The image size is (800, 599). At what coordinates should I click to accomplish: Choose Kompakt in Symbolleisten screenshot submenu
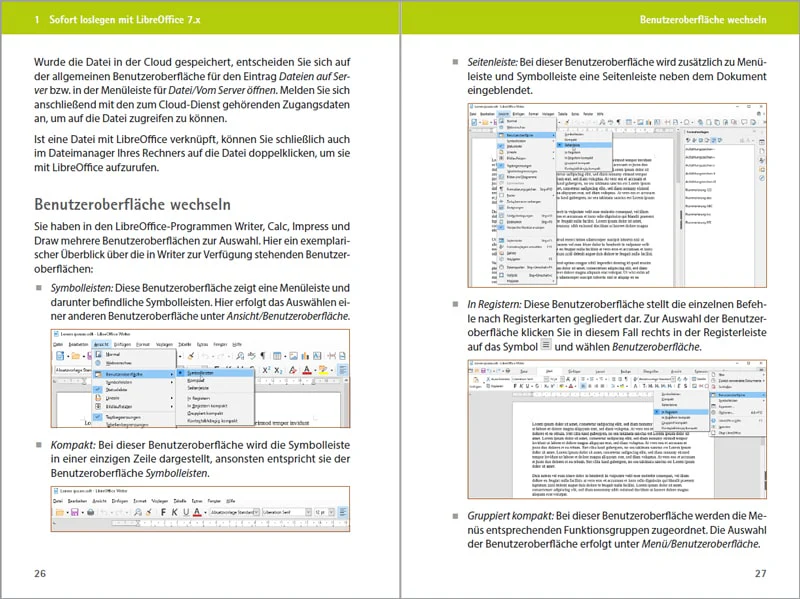pos(196,380)
